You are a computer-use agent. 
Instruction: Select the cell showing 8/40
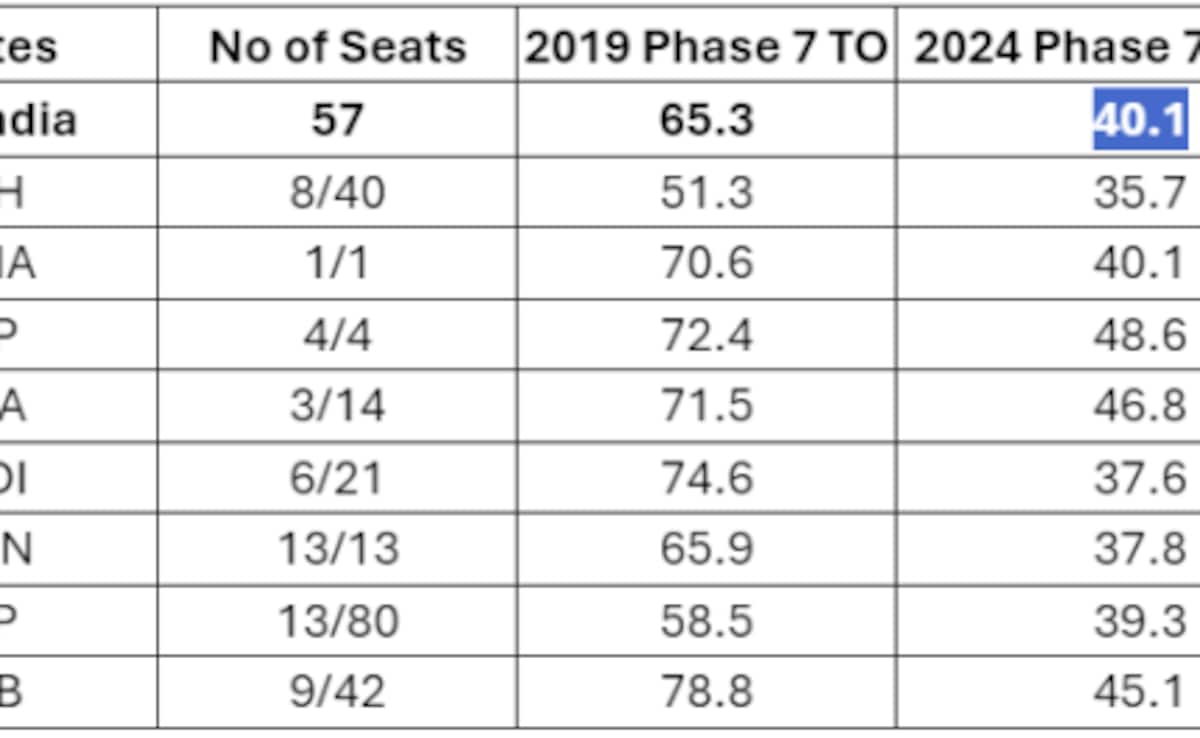point(337,192)
